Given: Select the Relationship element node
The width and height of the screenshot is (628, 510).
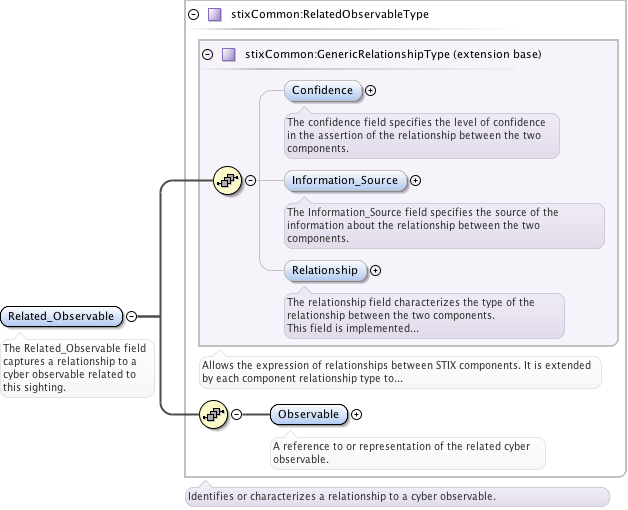Looking at the screenshot, I should 324,270.
